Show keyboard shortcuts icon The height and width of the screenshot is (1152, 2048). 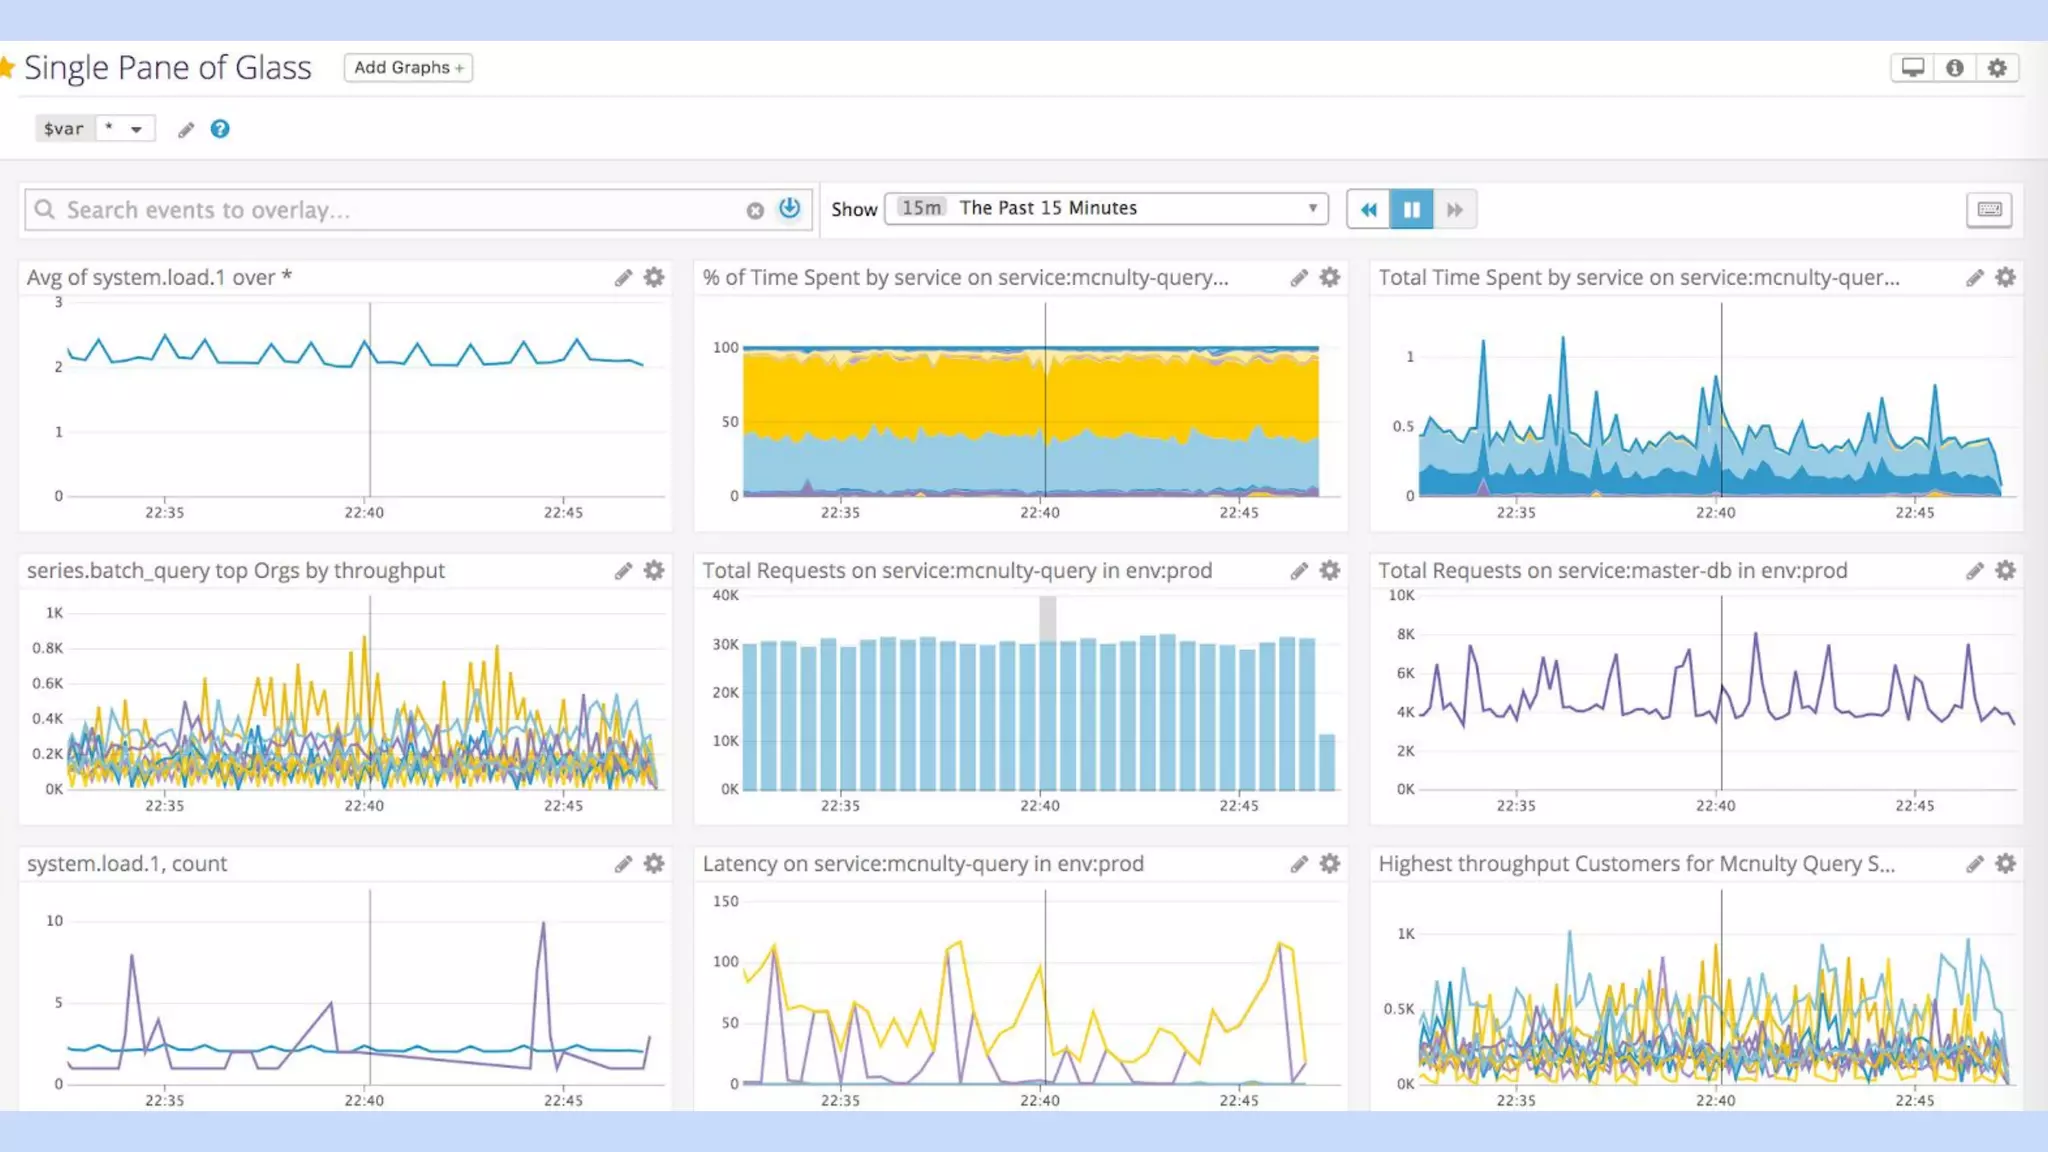point(1989,209)
